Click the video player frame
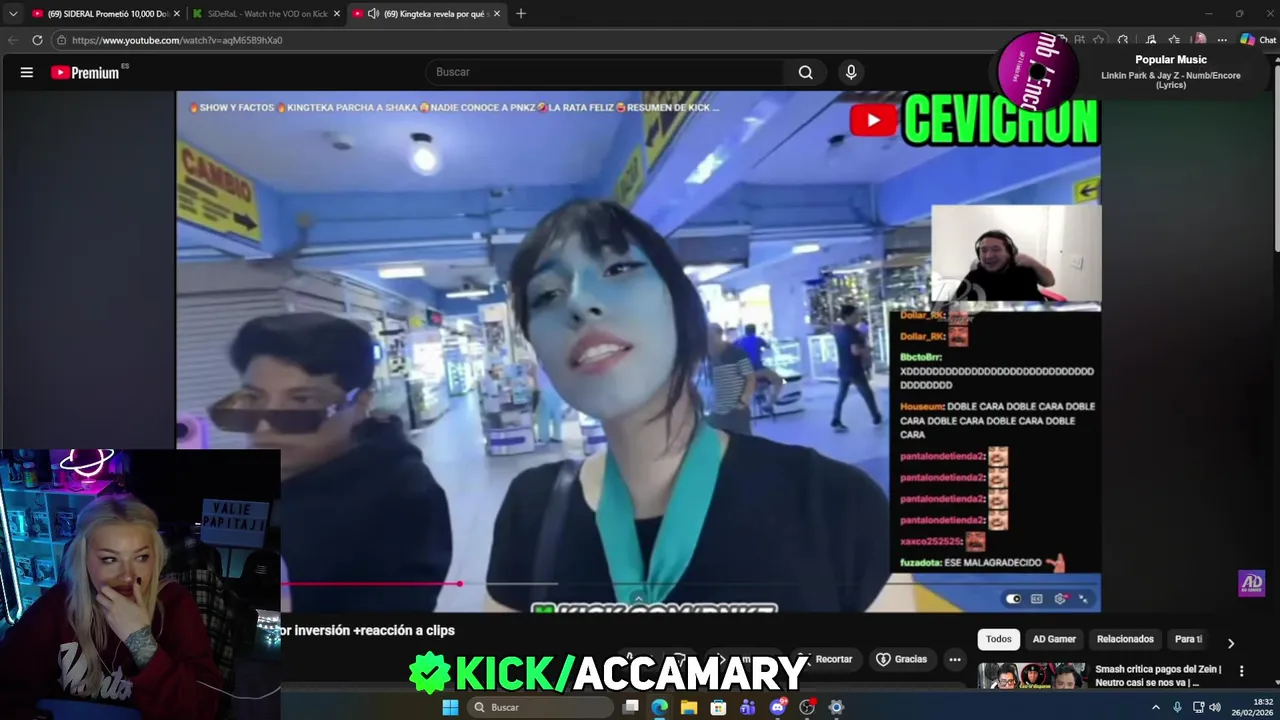Screen dimensions: 1280x720 [638, 350]
